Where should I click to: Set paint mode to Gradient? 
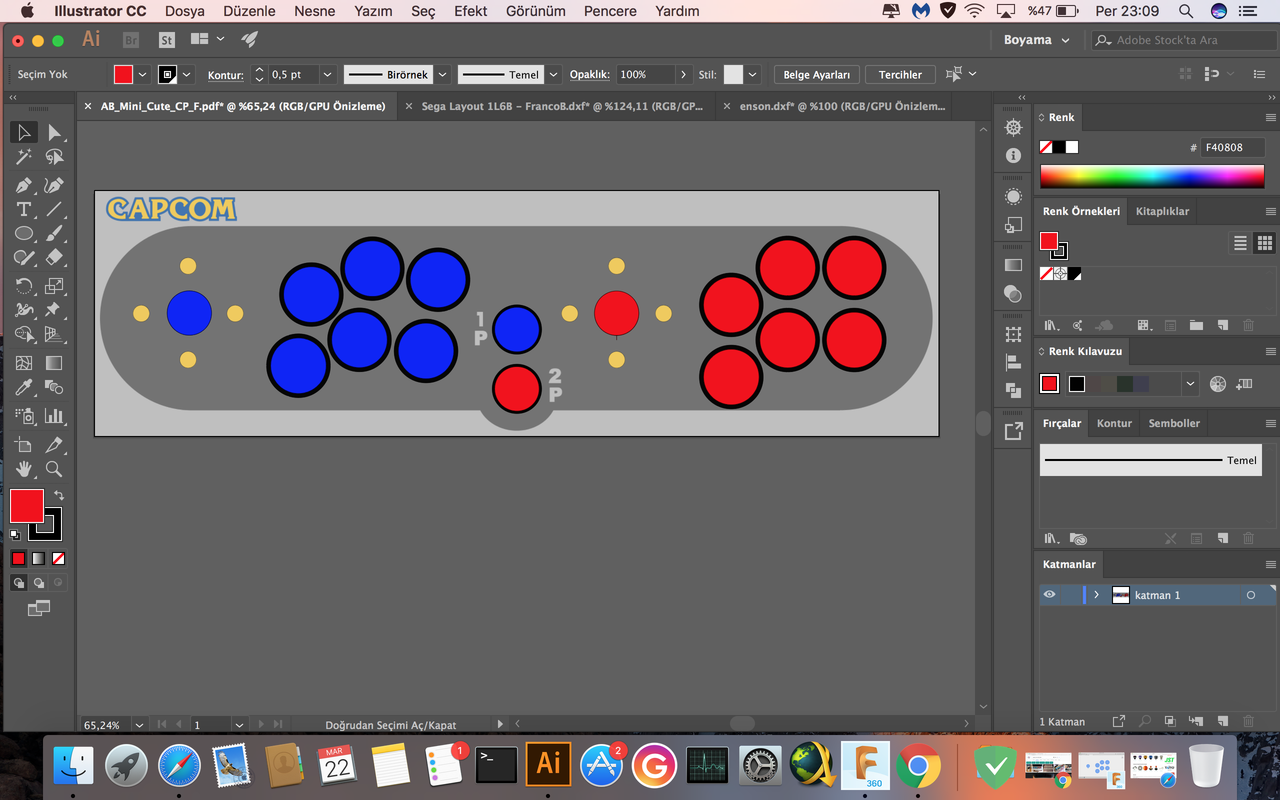(38, 559)
